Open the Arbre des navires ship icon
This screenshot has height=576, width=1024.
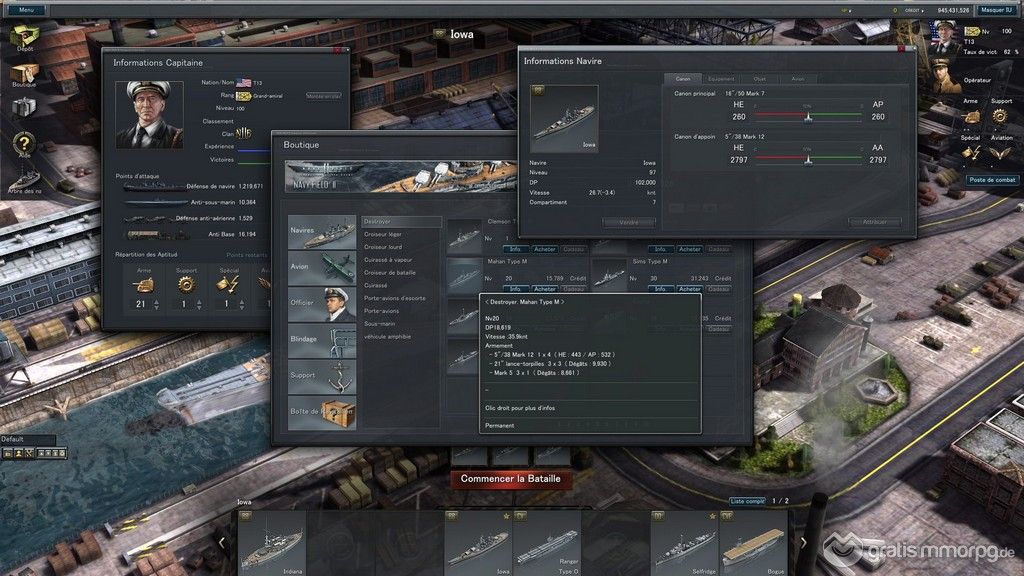pos(24,178)
